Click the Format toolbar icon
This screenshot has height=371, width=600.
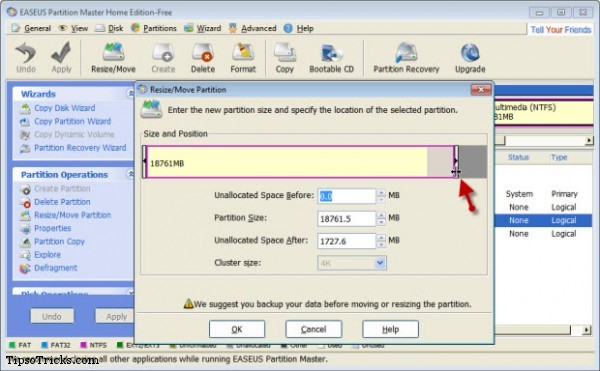243,57
